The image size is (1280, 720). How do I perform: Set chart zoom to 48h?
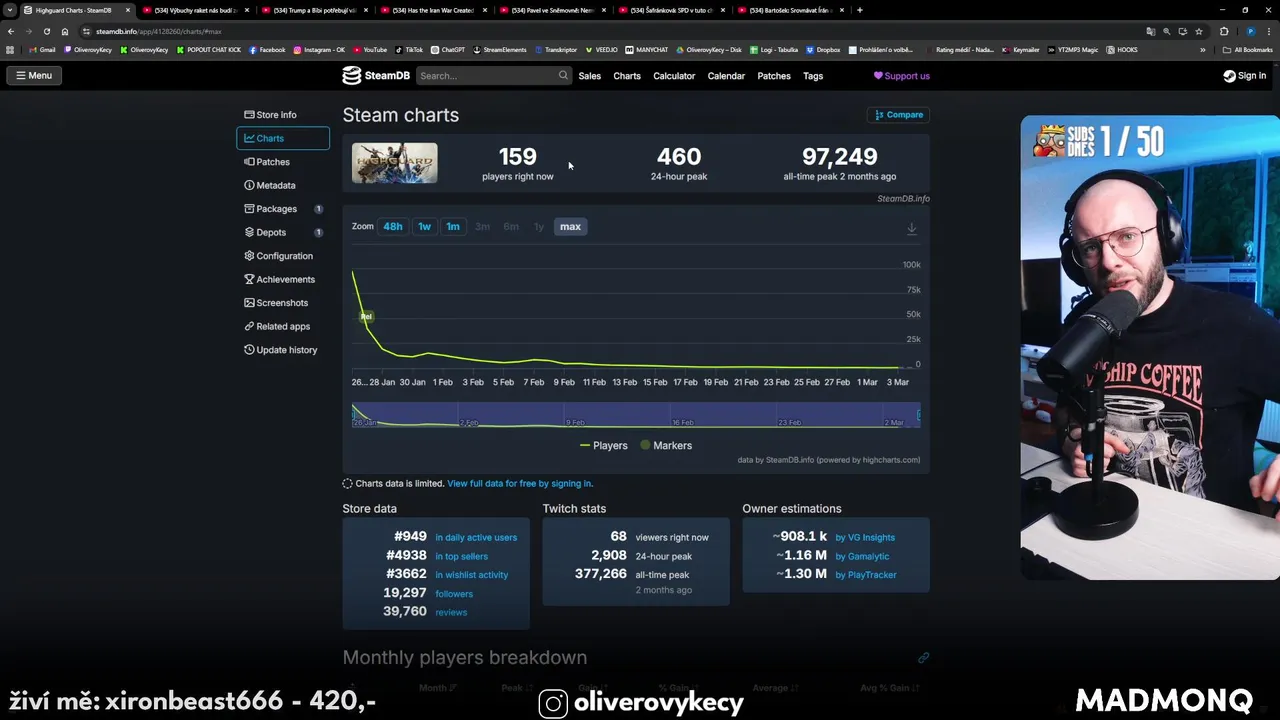click(393, 226)
